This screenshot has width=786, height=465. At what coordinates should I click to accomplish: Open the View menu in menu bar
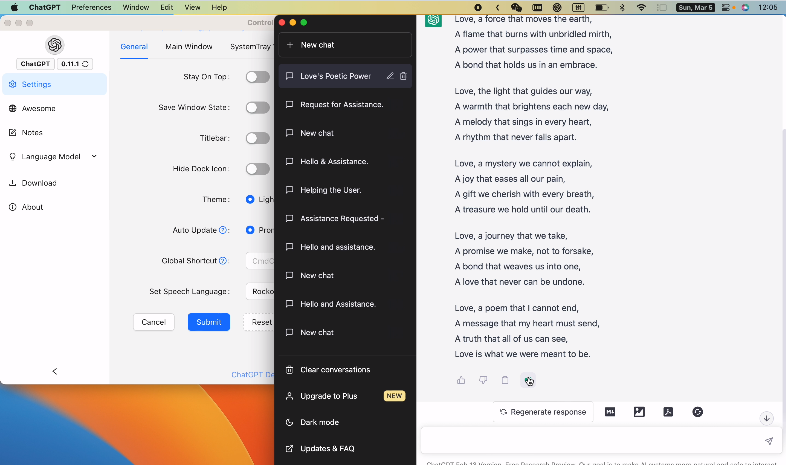(192, 7)
